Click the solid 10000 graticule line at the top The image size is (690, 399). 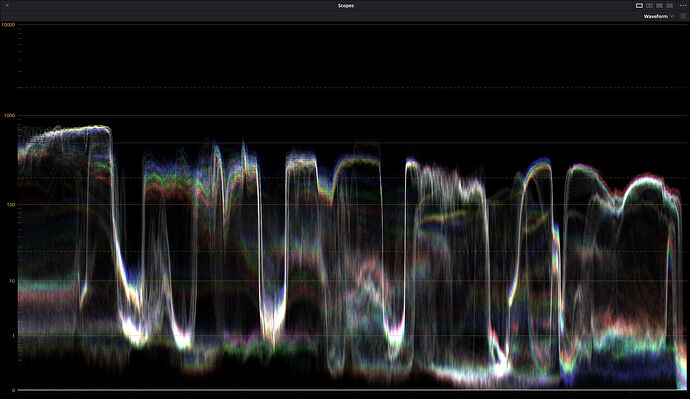(x=352, y=25)
